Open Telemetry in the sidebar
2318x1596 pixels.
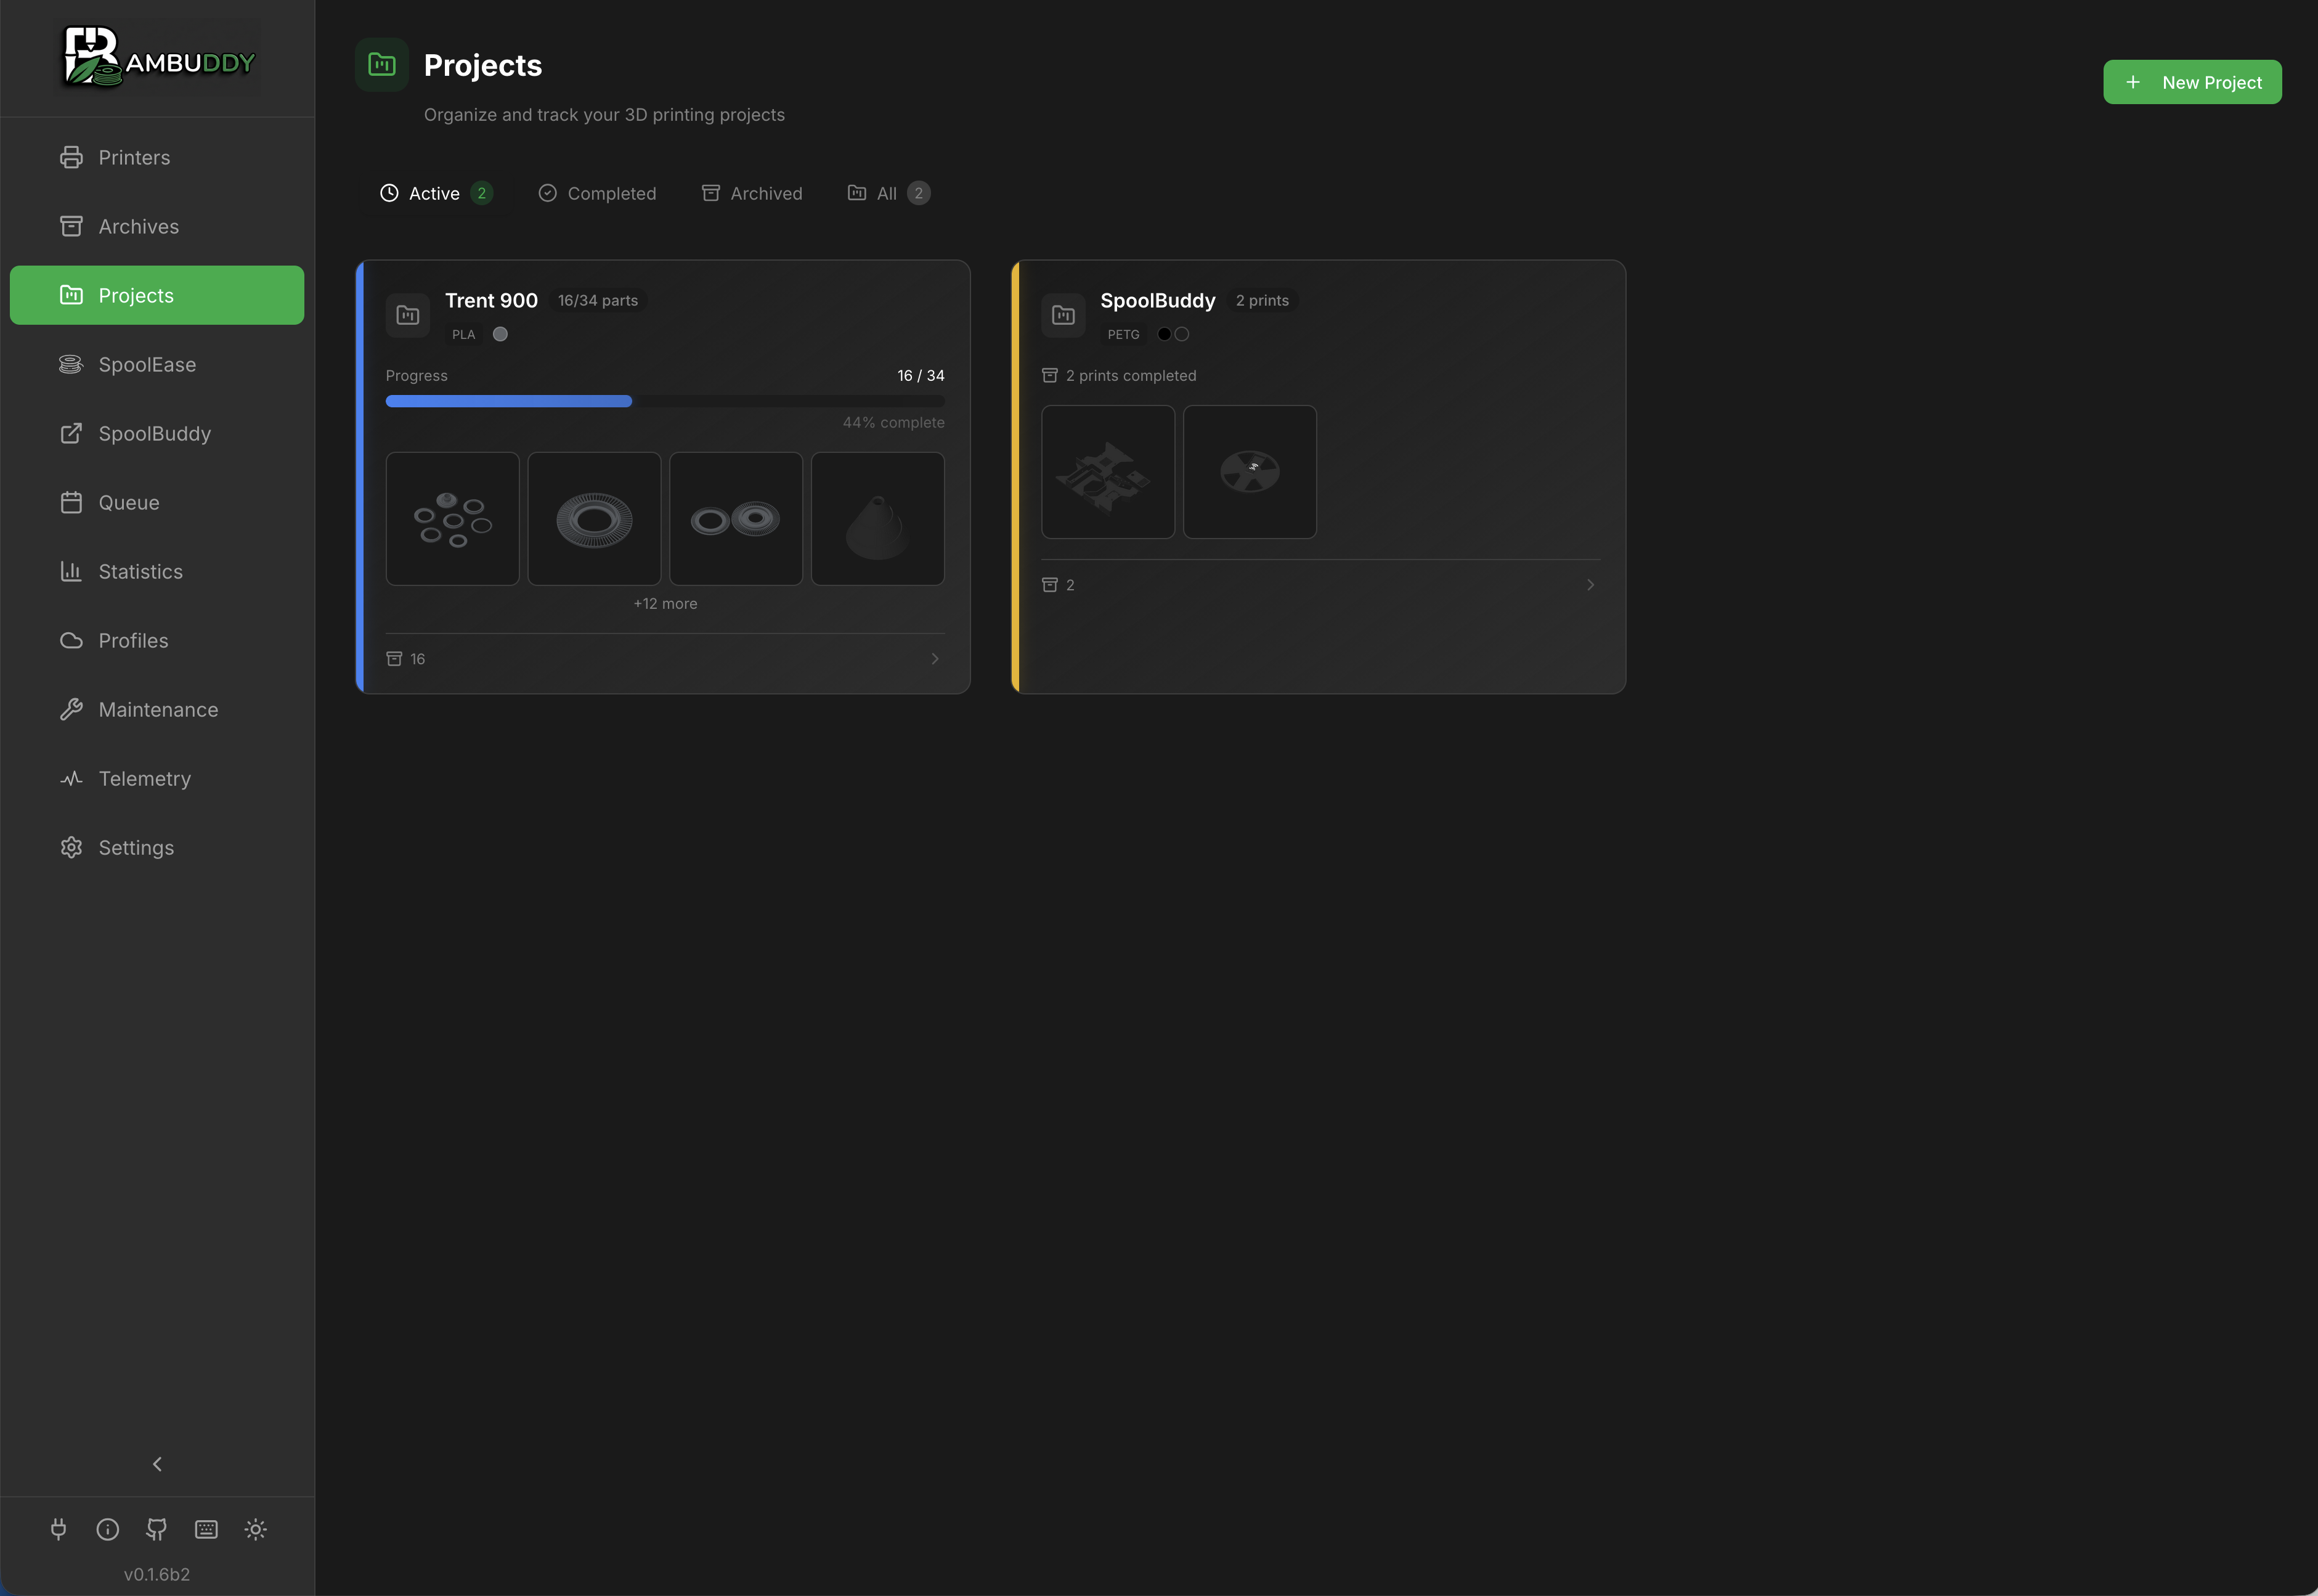coord(157,778)
